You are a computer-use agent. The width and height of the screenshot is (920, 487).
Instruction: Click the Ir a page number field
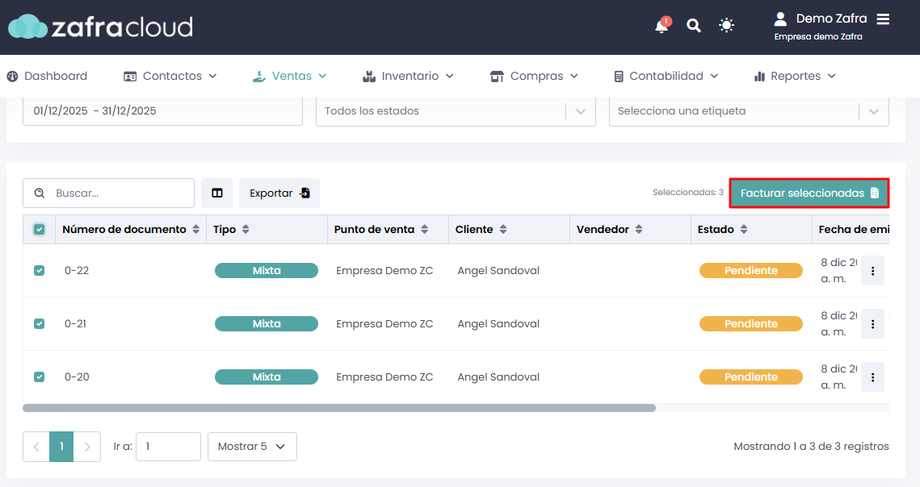pyautogui.click(x=168, y=447)
